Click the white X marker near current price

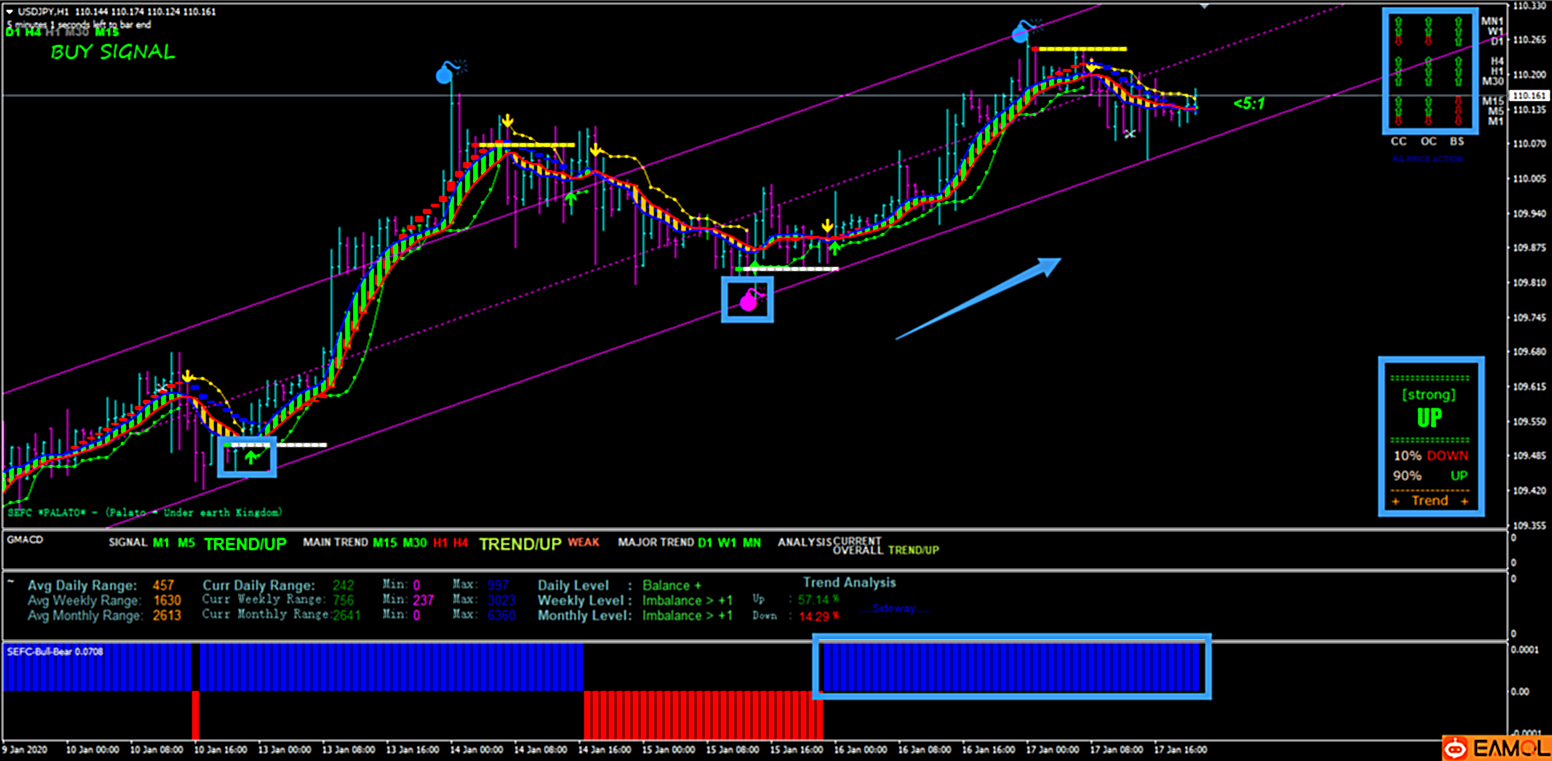click(x=1129, y=134)
